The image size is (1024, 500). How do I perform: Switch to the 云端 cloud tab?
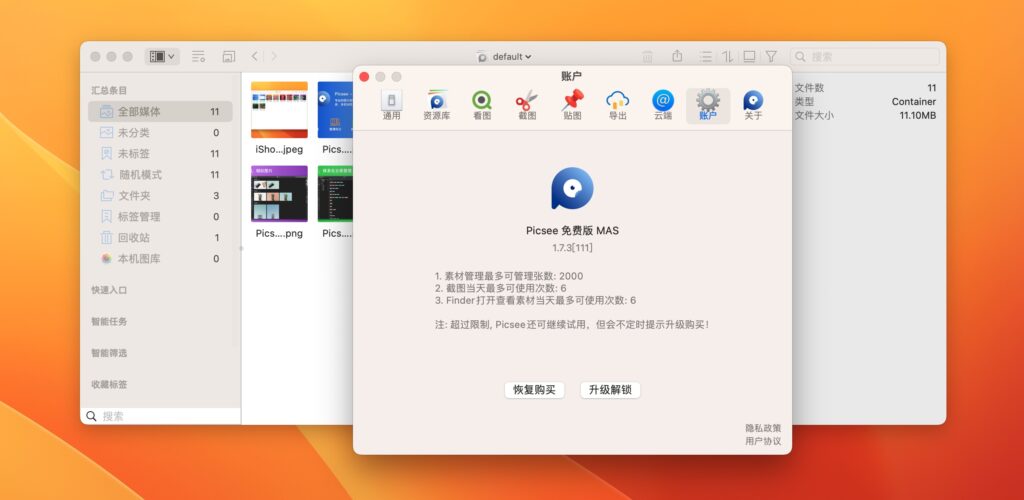click(663, 106)
